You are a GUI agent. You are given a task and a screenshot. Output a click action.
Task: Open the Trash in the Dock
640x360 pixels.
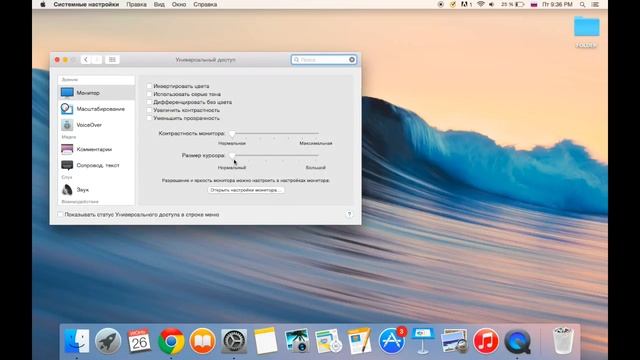point(563,341)
